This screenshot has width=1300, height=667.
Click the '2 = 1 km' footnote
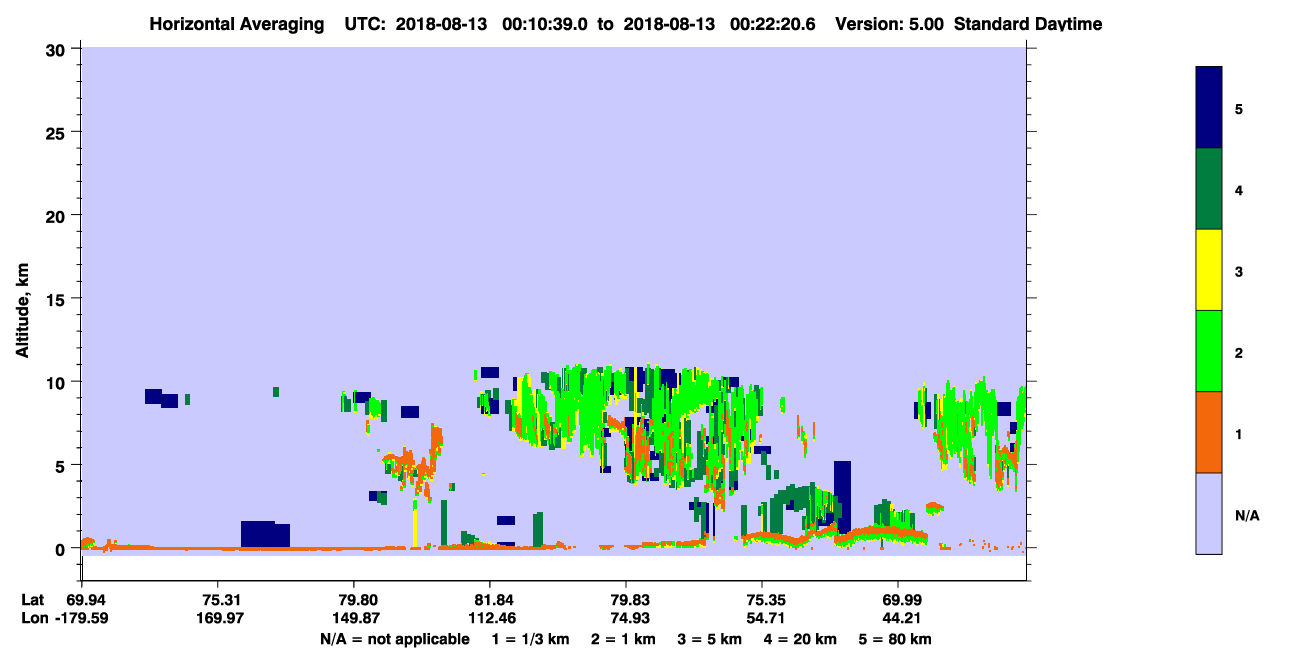coord(623,639)
